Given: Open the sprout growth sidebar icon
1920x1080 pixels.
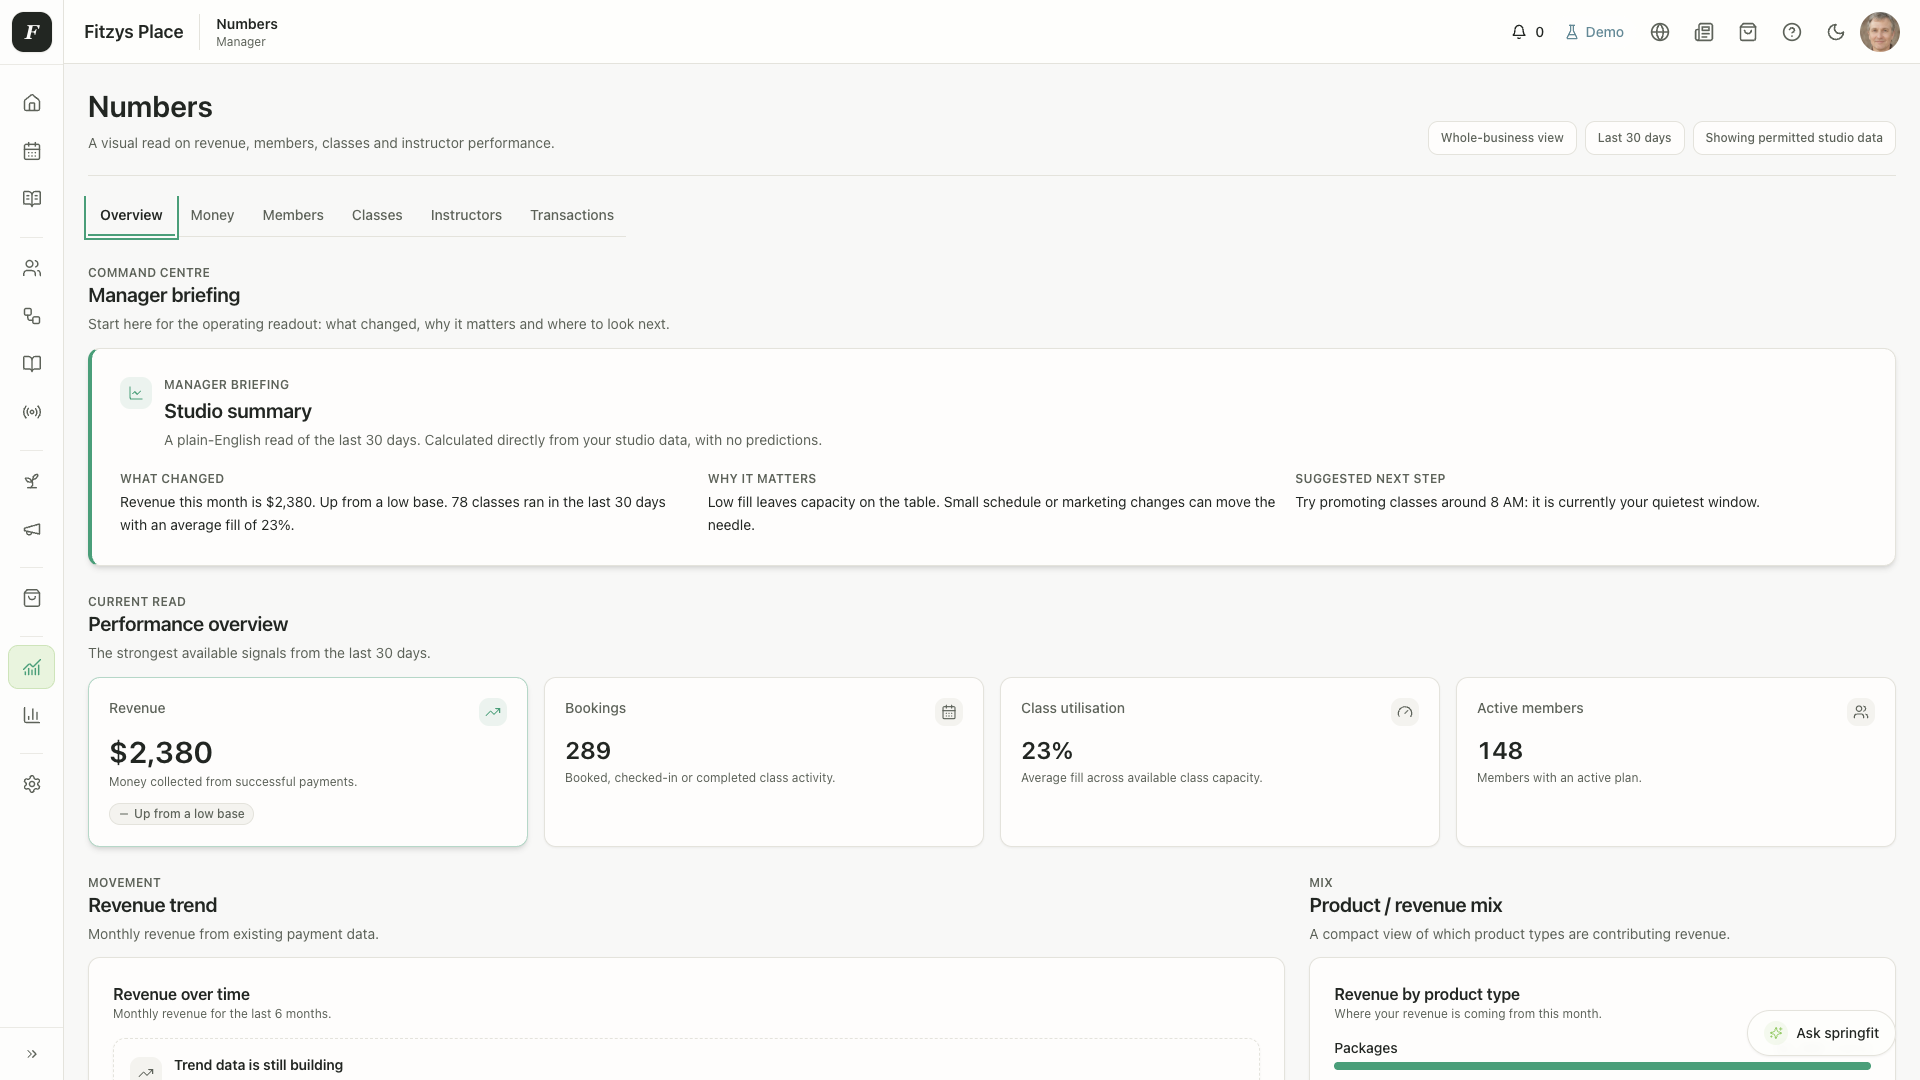Looking at the screenshot, I should pos(32,482).
